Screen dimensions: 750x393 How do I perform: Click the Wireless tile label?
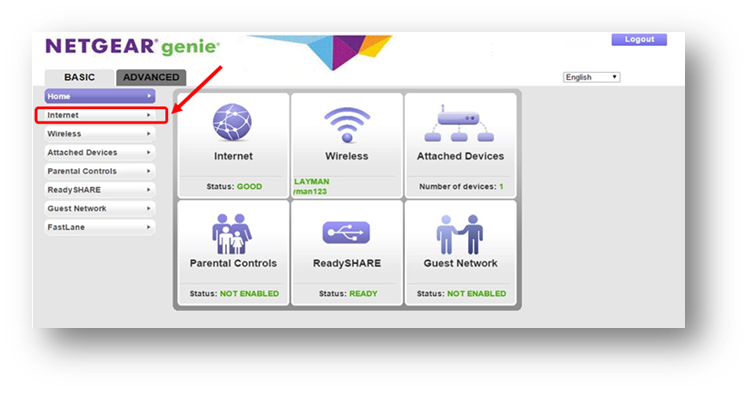[347, 156]
